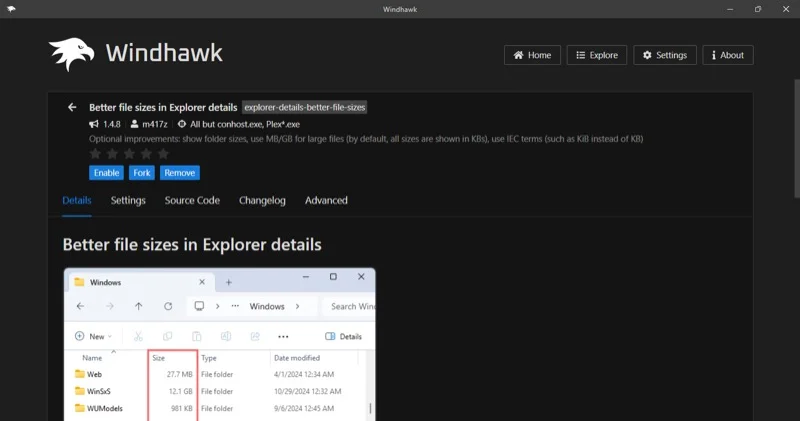
Task: Open Windhawk Settings
Action: coord(664,55)
